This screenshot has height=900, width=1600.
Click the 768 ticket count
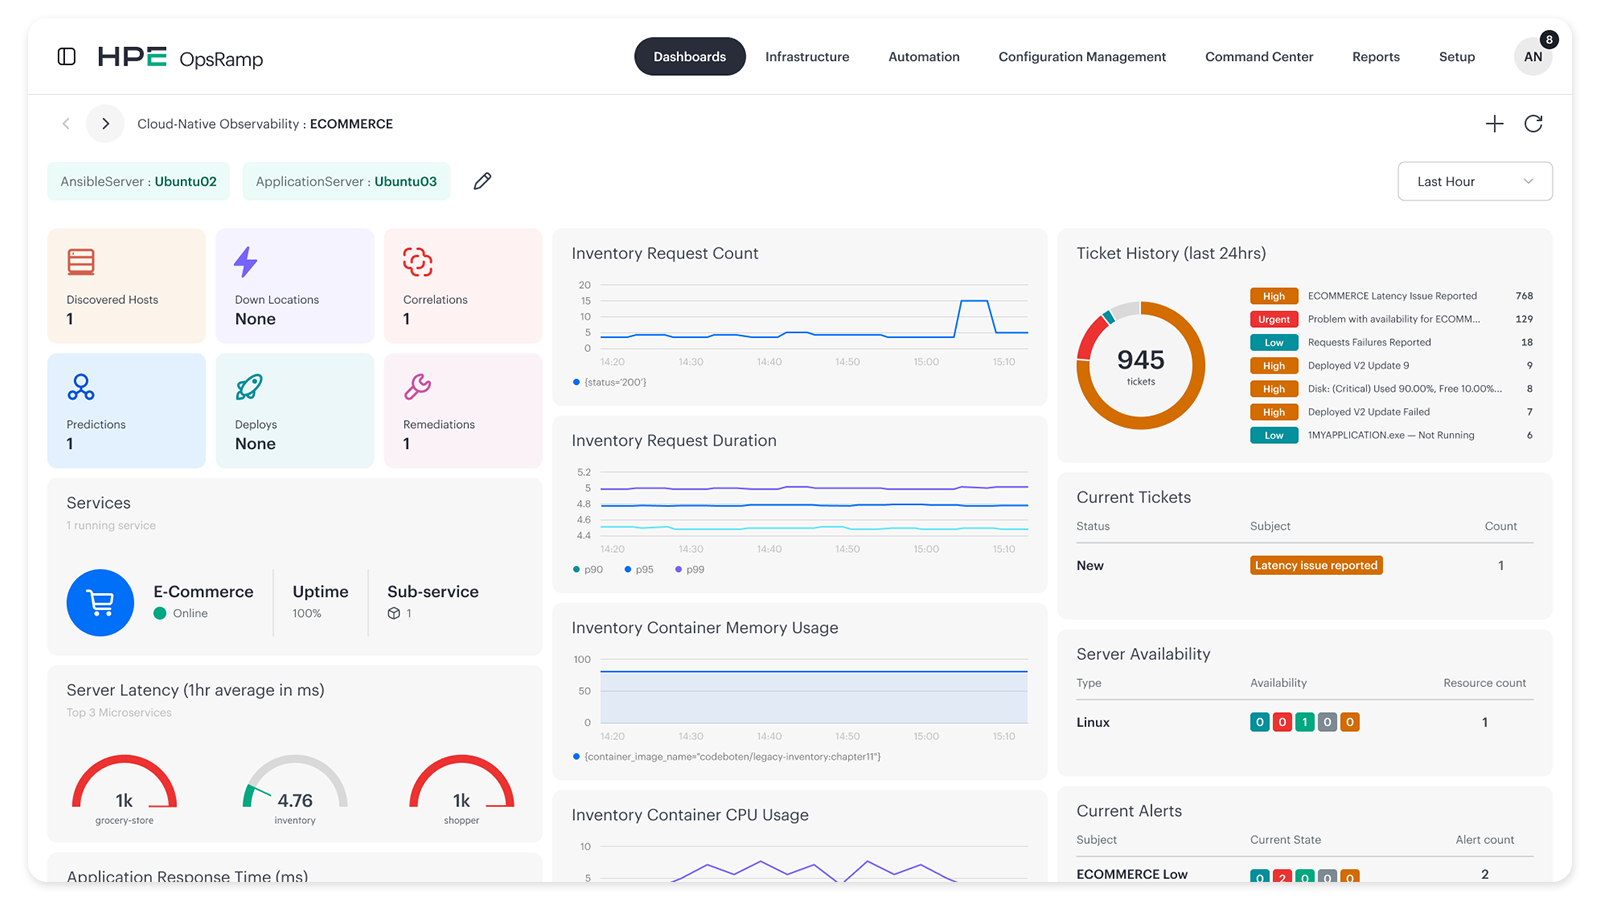click(1524, 296)
